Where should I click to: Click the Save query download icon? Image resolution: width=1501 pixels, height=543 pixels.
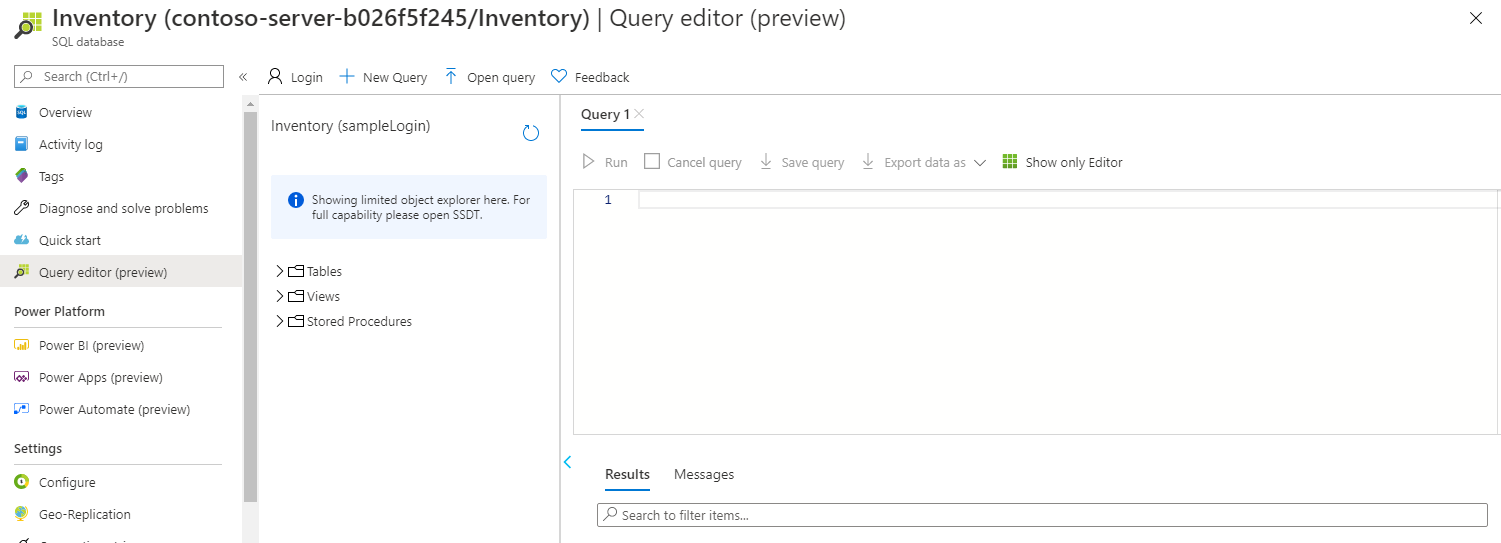click(x=766, y=162)
